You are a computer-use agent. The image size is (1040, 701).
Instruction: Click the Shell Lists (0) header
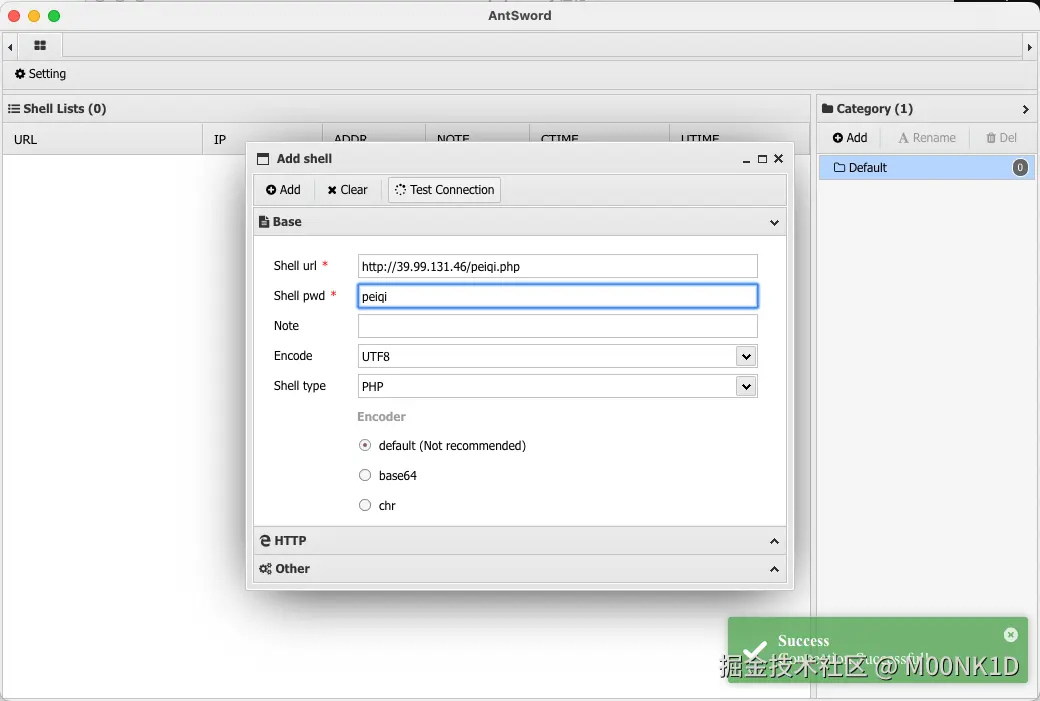pos(57,108)
